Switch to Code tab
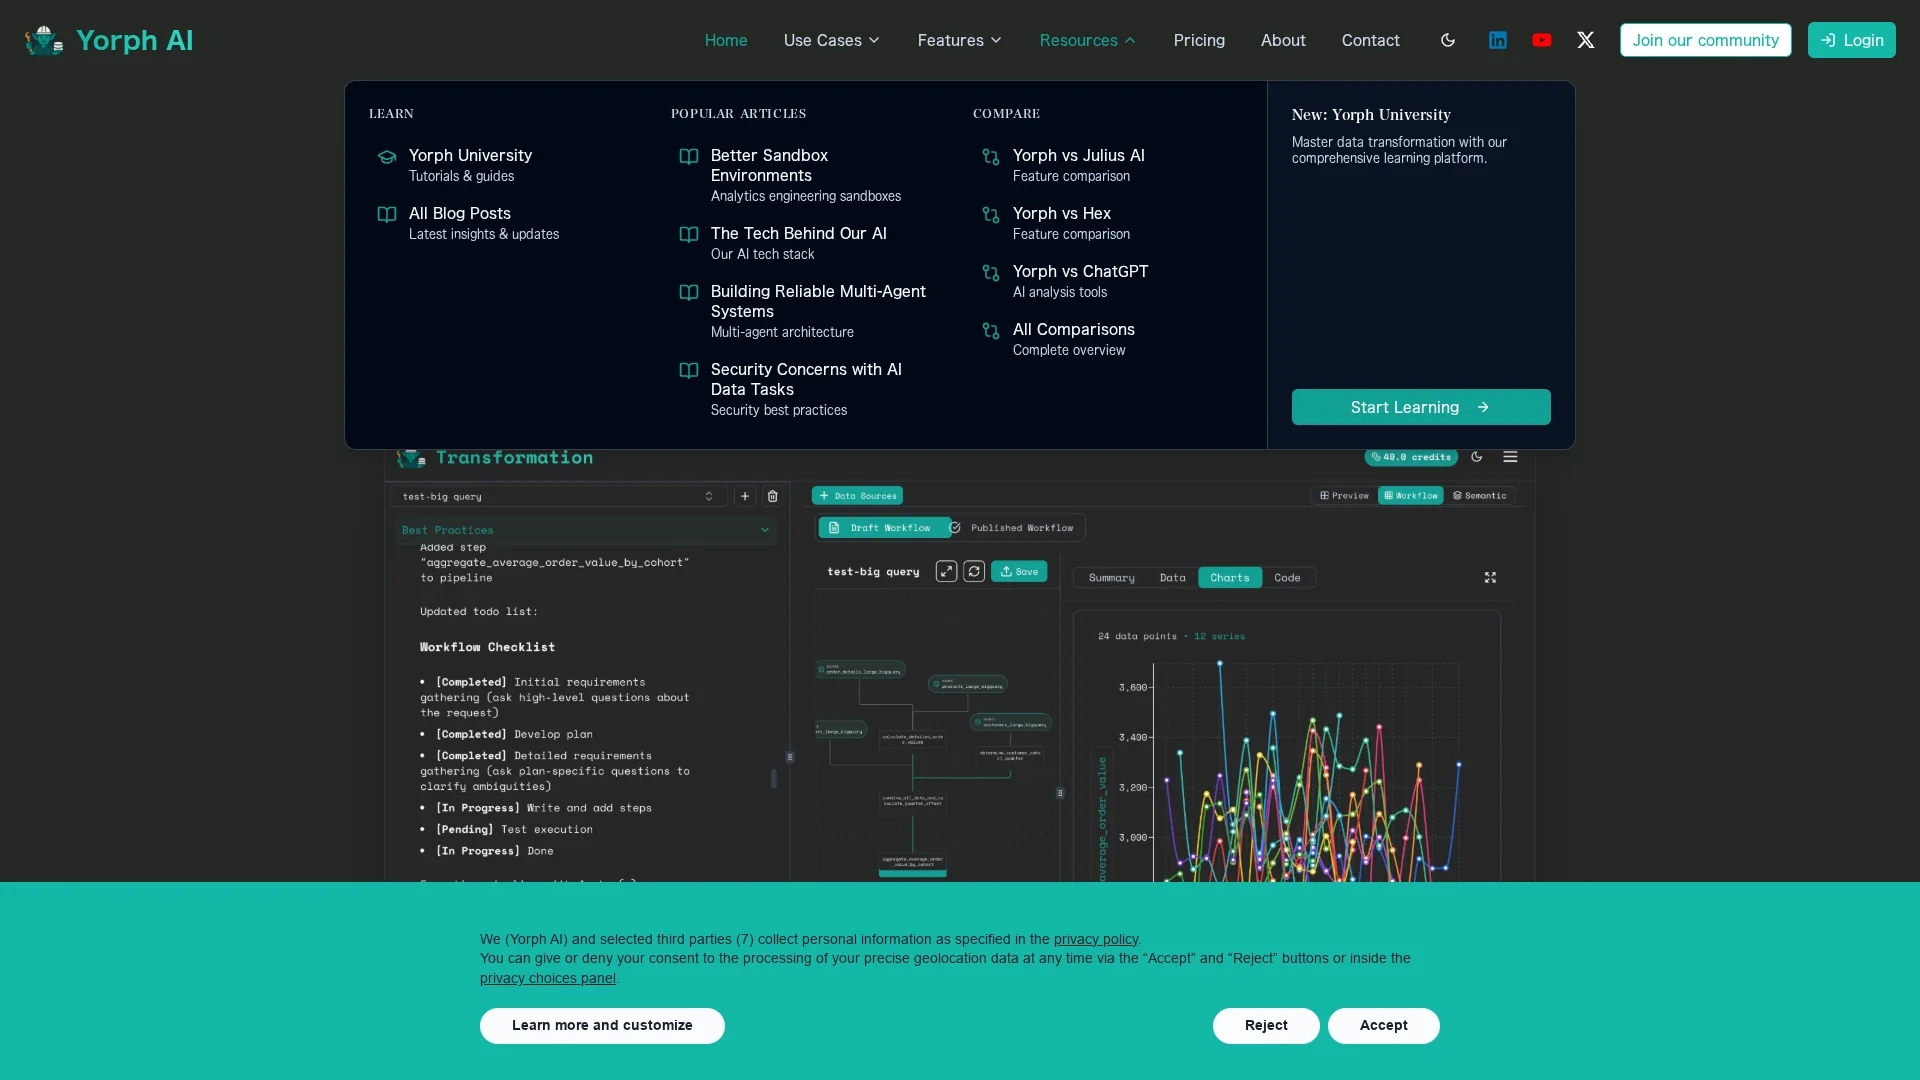 pos(1287,578)
